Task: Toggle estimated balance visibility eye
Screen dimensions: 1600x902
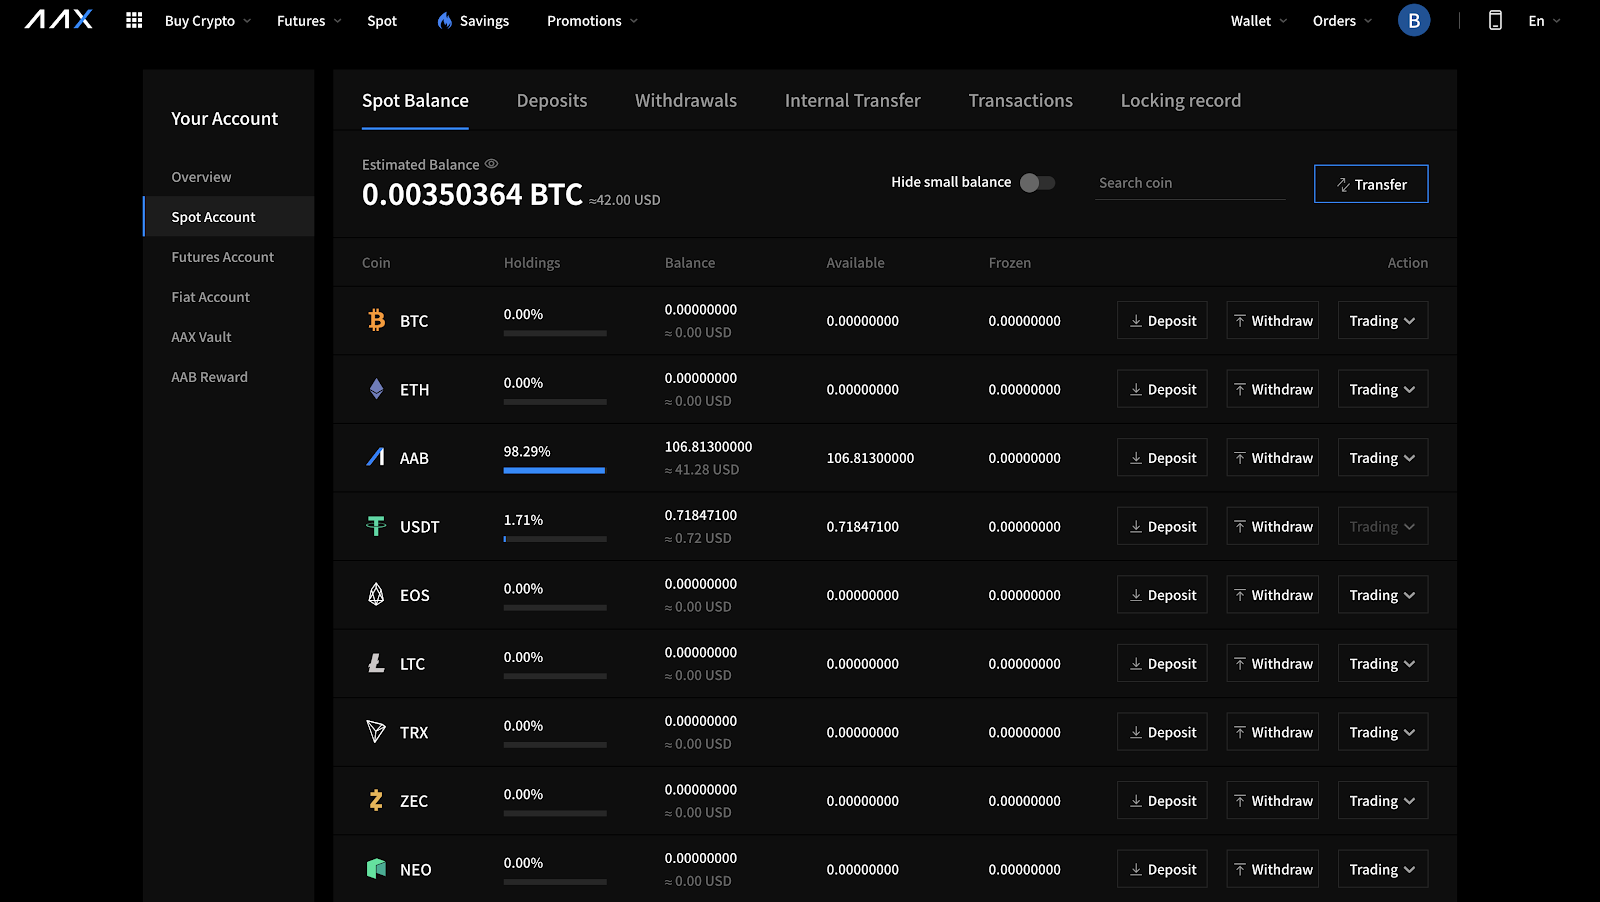Action: click(491, 164)
